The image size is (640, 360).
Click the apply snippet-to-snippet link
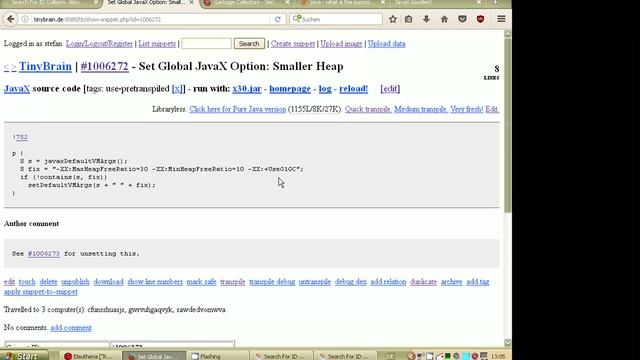pyautogui.click(x=40, y=292)
